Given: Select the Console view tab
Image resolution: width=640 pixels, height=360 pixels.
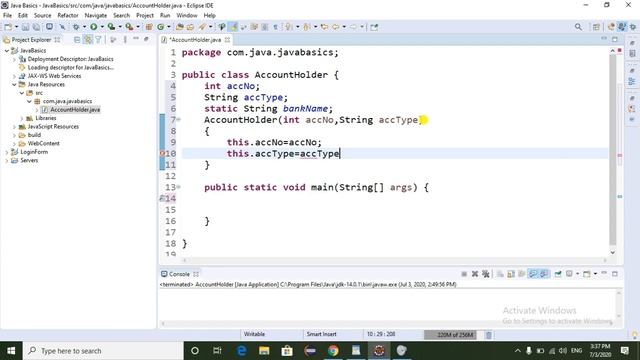Looking at the screenshot, I should pyautogui.click(x=179, y=274).
